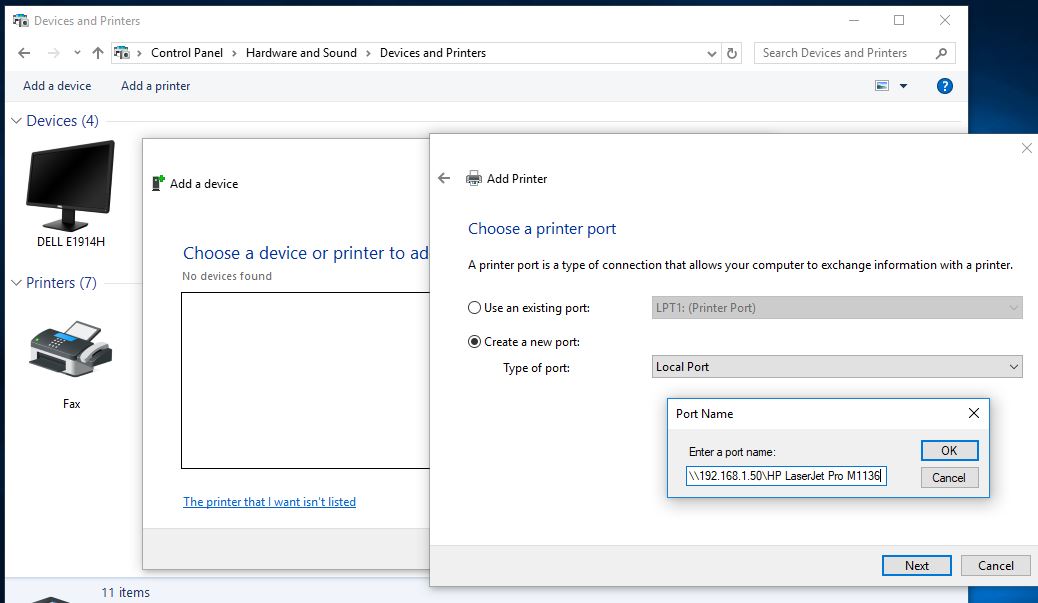Click the up-directory arrow in Explorer
The width and height of the screenshot is (1038, 603).
pos(97,53)
